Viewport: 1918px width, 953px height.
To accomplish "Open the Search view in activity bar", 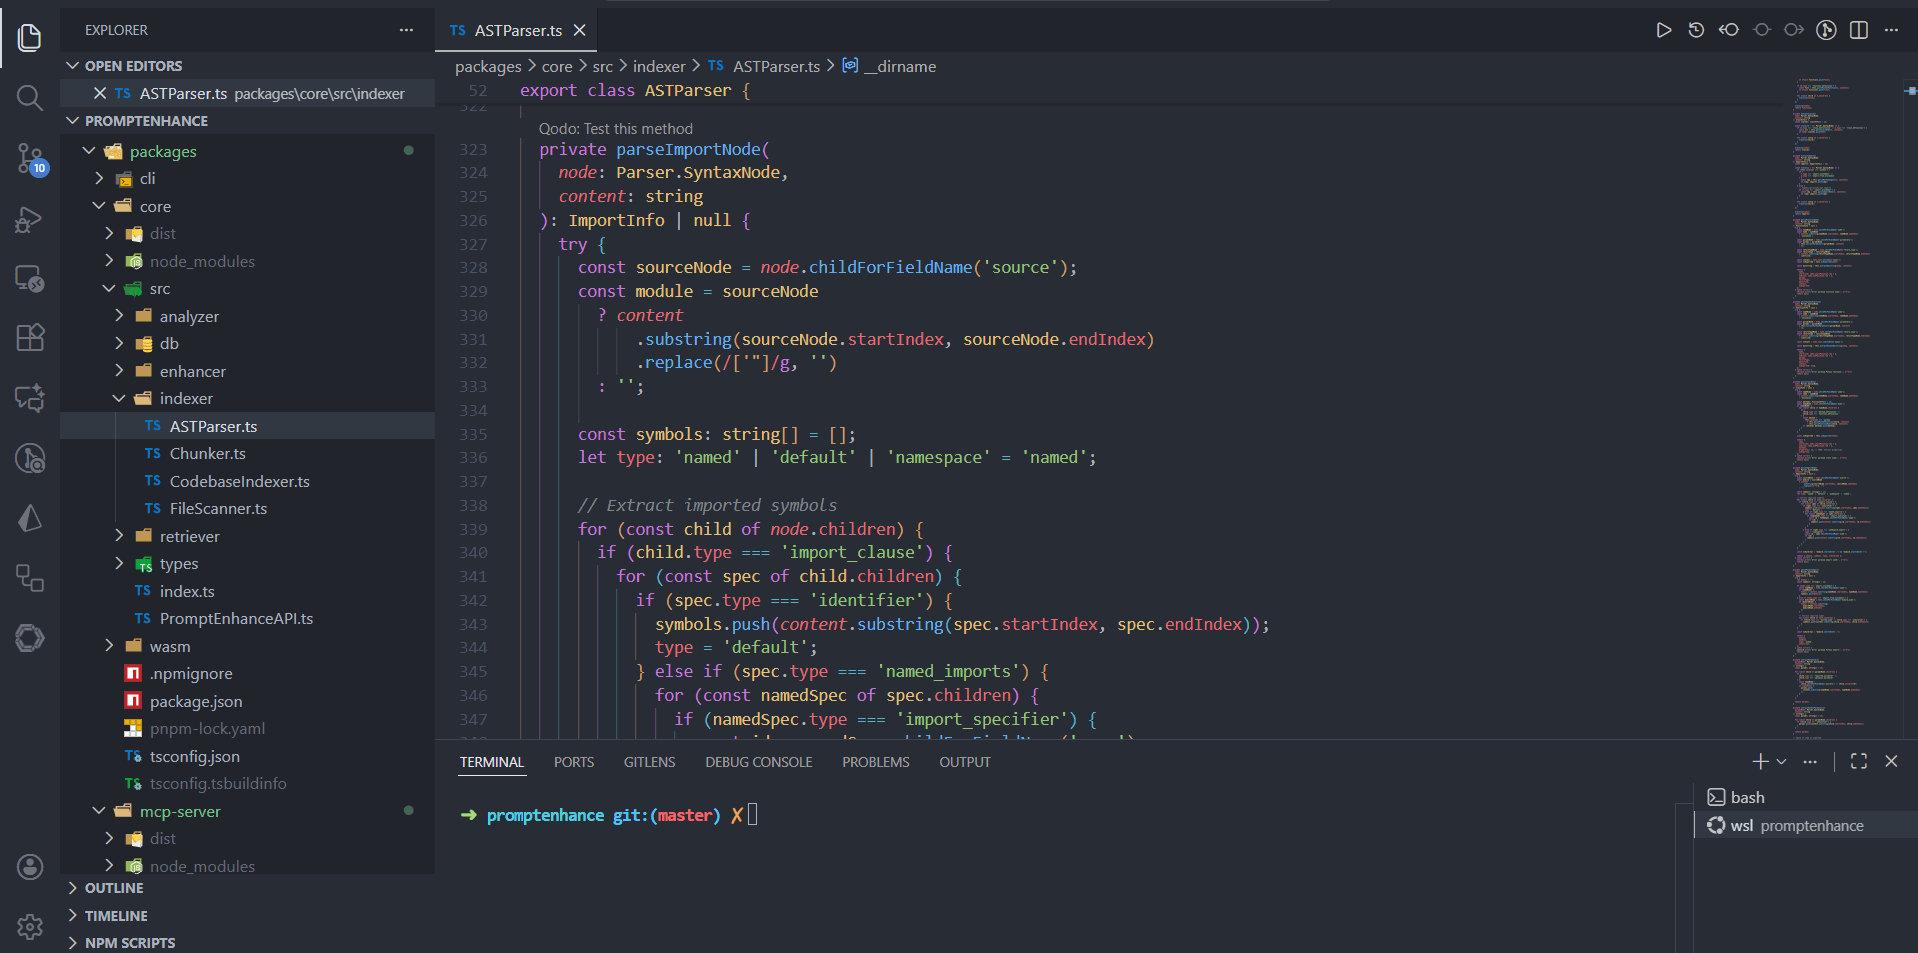I will pyautogui.click(x=30, y=98).
